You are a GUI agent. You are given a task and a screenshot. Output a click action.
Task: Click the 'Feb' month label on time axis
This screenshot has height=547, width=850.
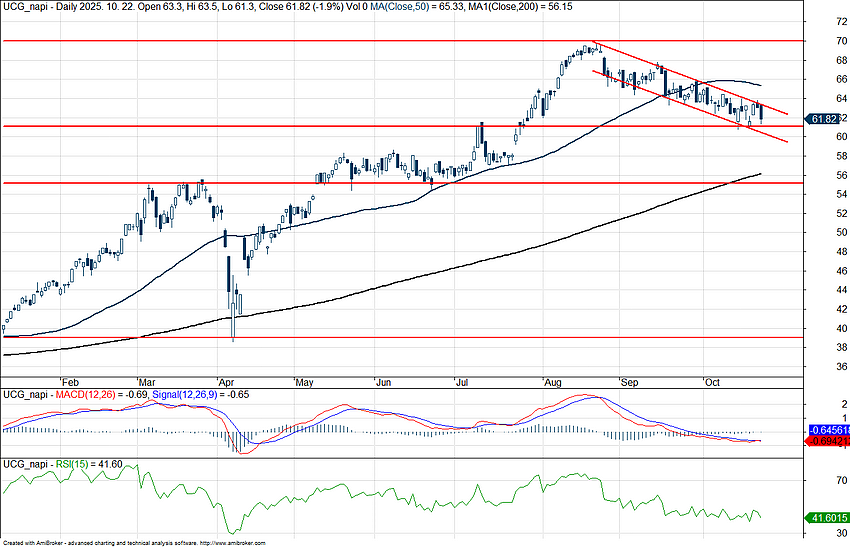tap(69, 382)
